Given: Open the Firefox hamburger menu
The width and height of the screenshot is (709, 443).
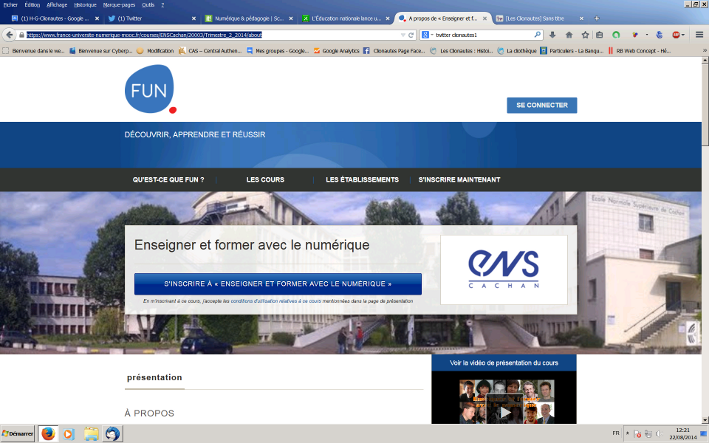Looking at the screenshot, I should [699, 35].
